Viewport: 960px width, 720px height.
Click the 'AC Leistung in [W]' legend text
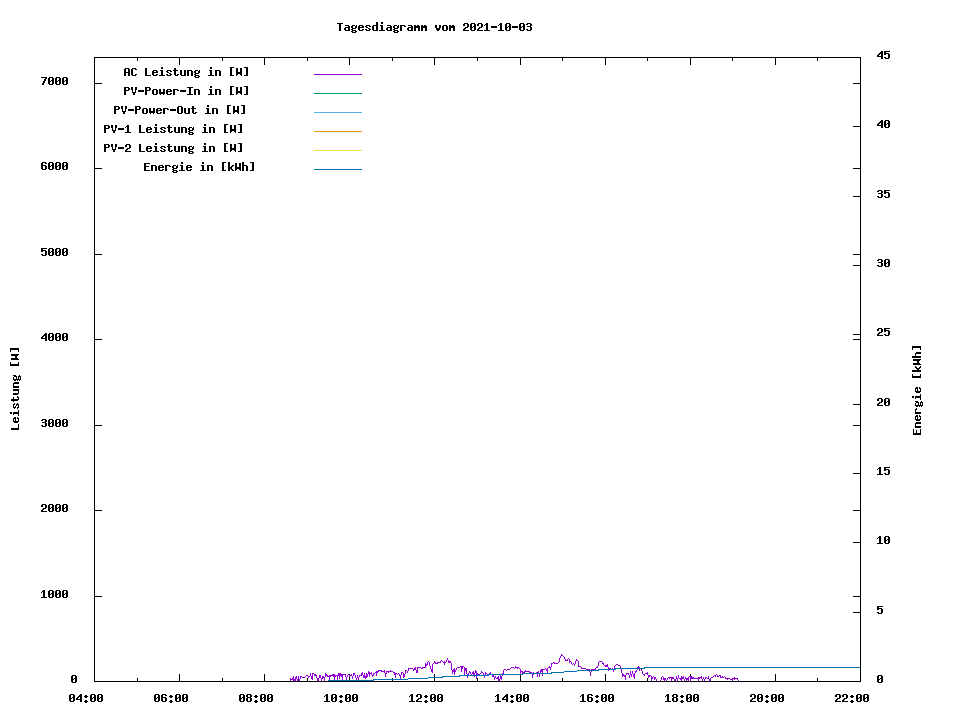(186, 72)
